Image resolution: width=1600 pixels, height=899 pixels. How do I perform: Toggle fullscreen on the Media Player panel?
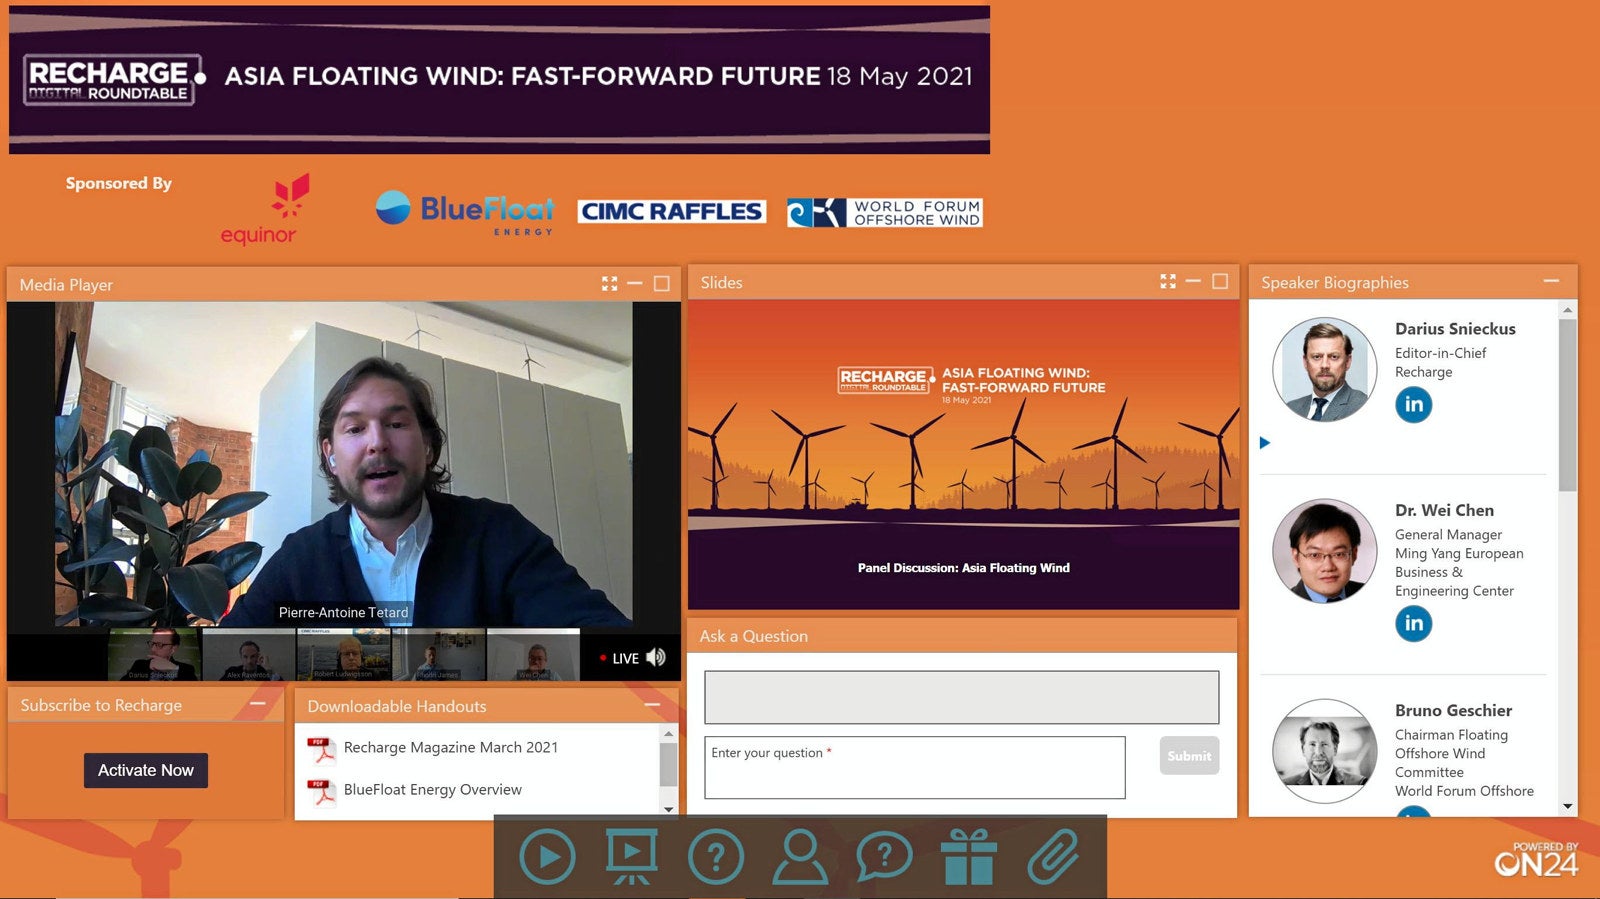(609, 284)
